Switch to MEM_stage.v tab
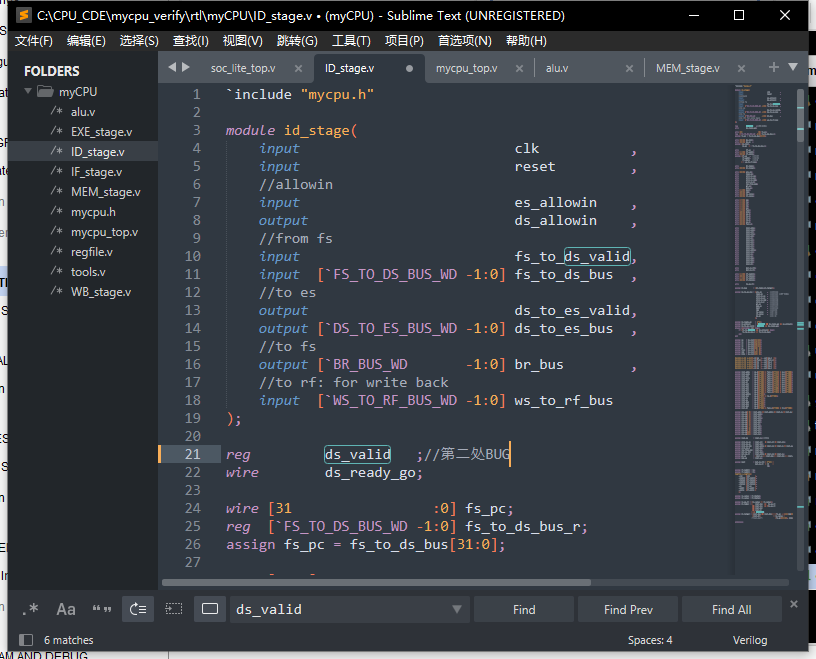This screenshot has height=659, width=816. coord(687,68)
